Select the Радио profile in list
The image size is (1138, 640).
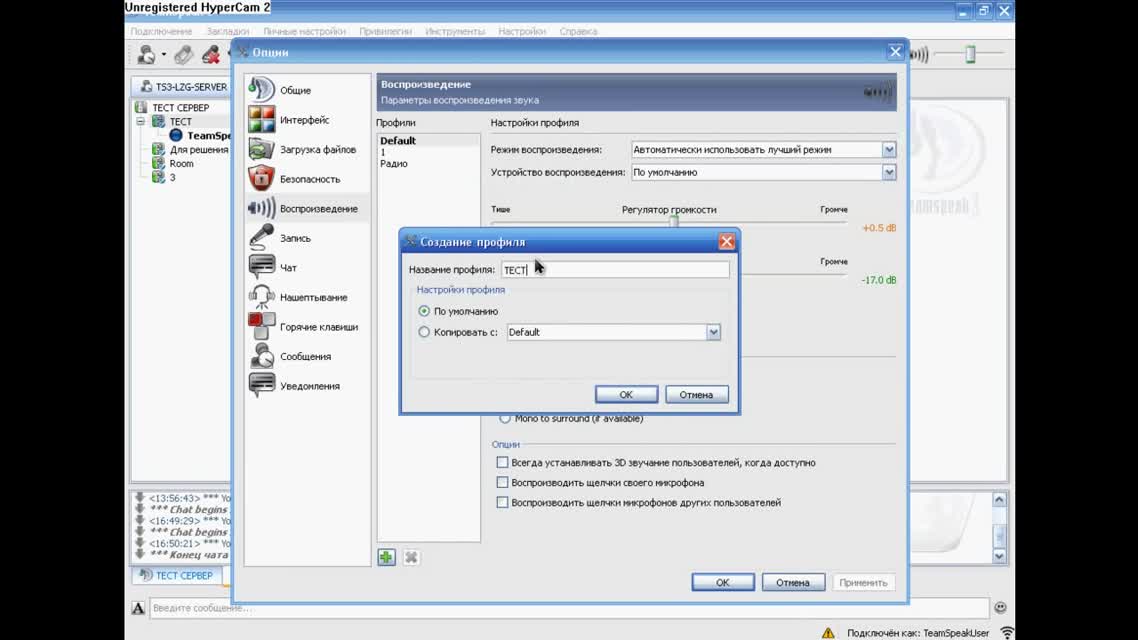394,163
